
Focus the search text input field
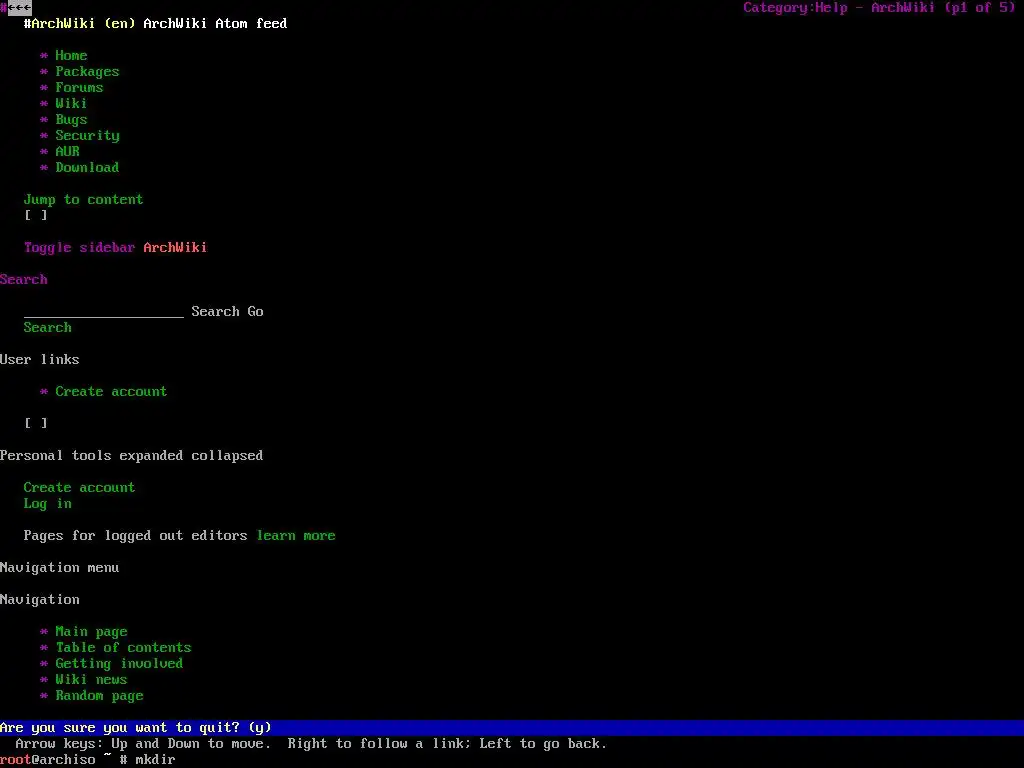point(104,312)
